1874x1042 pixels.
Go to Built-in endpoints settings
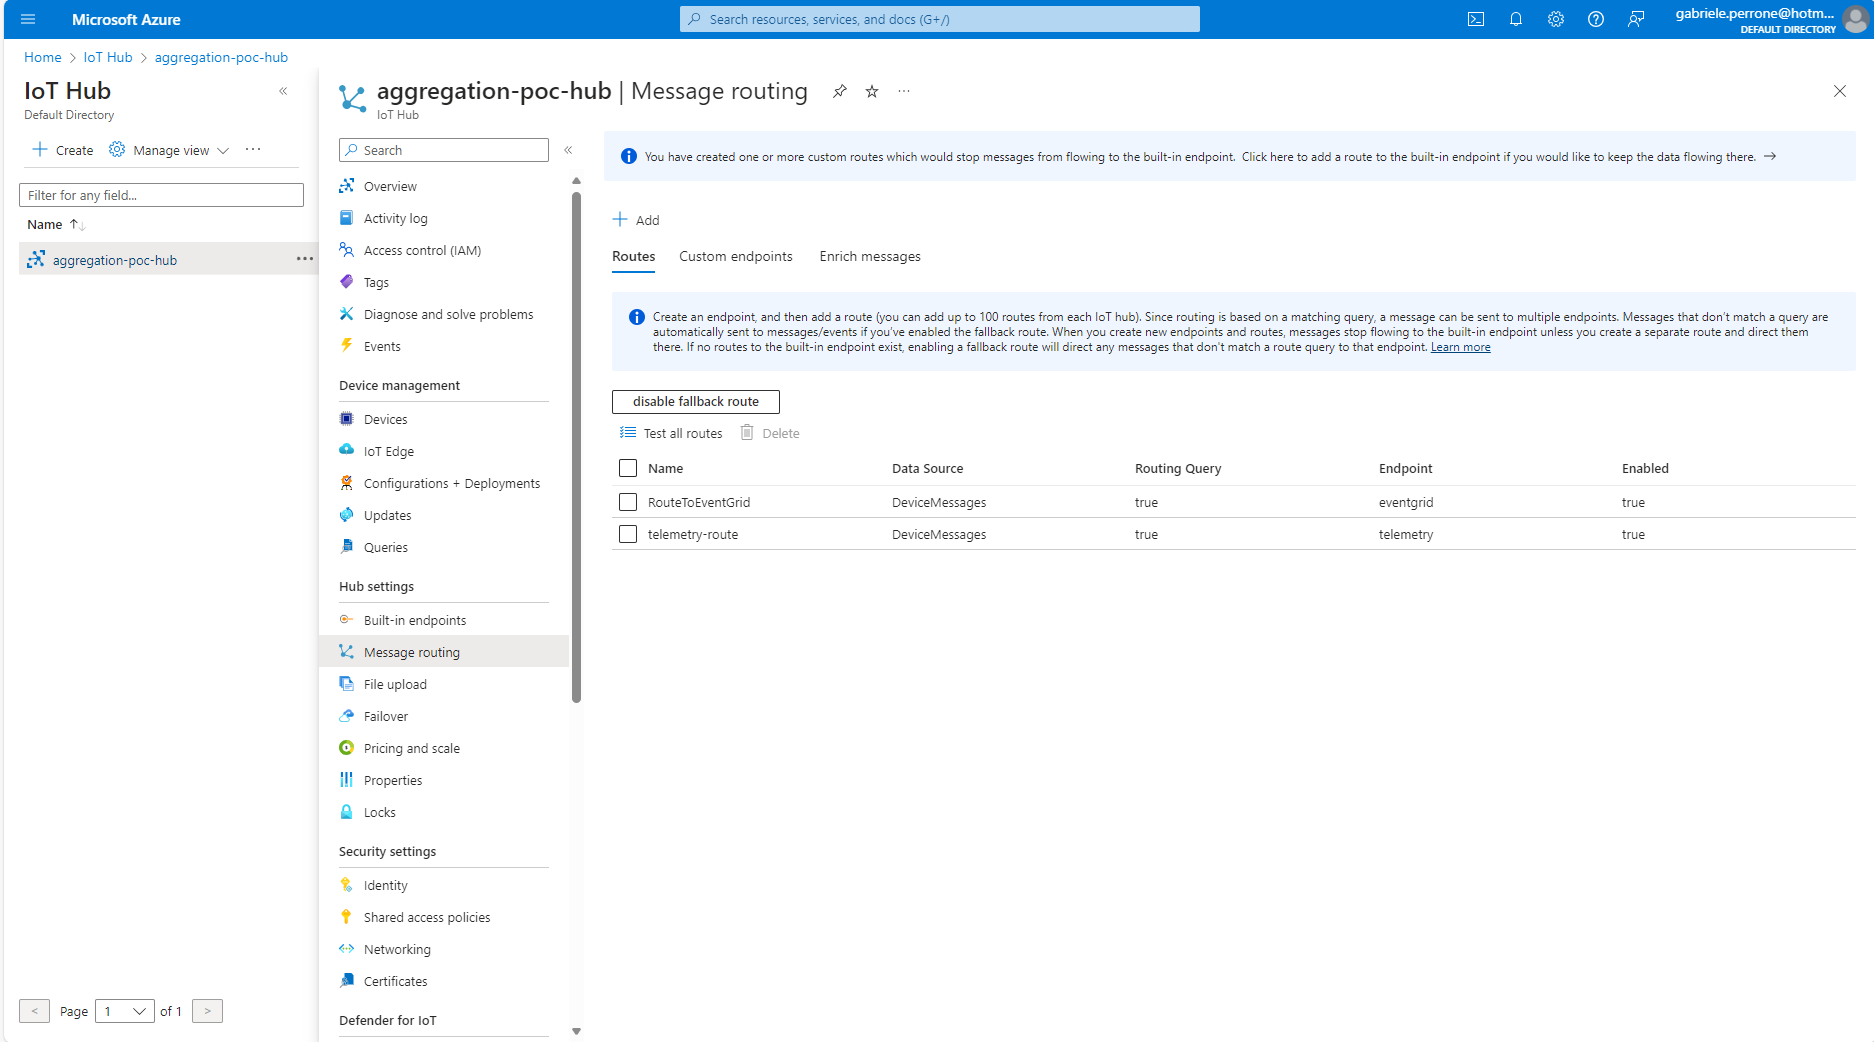(414, 619)
